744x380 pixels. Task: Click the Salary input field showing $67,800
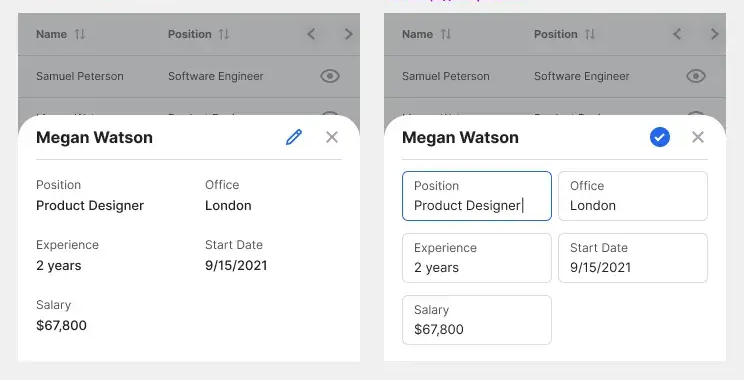(x=477, y=320)
